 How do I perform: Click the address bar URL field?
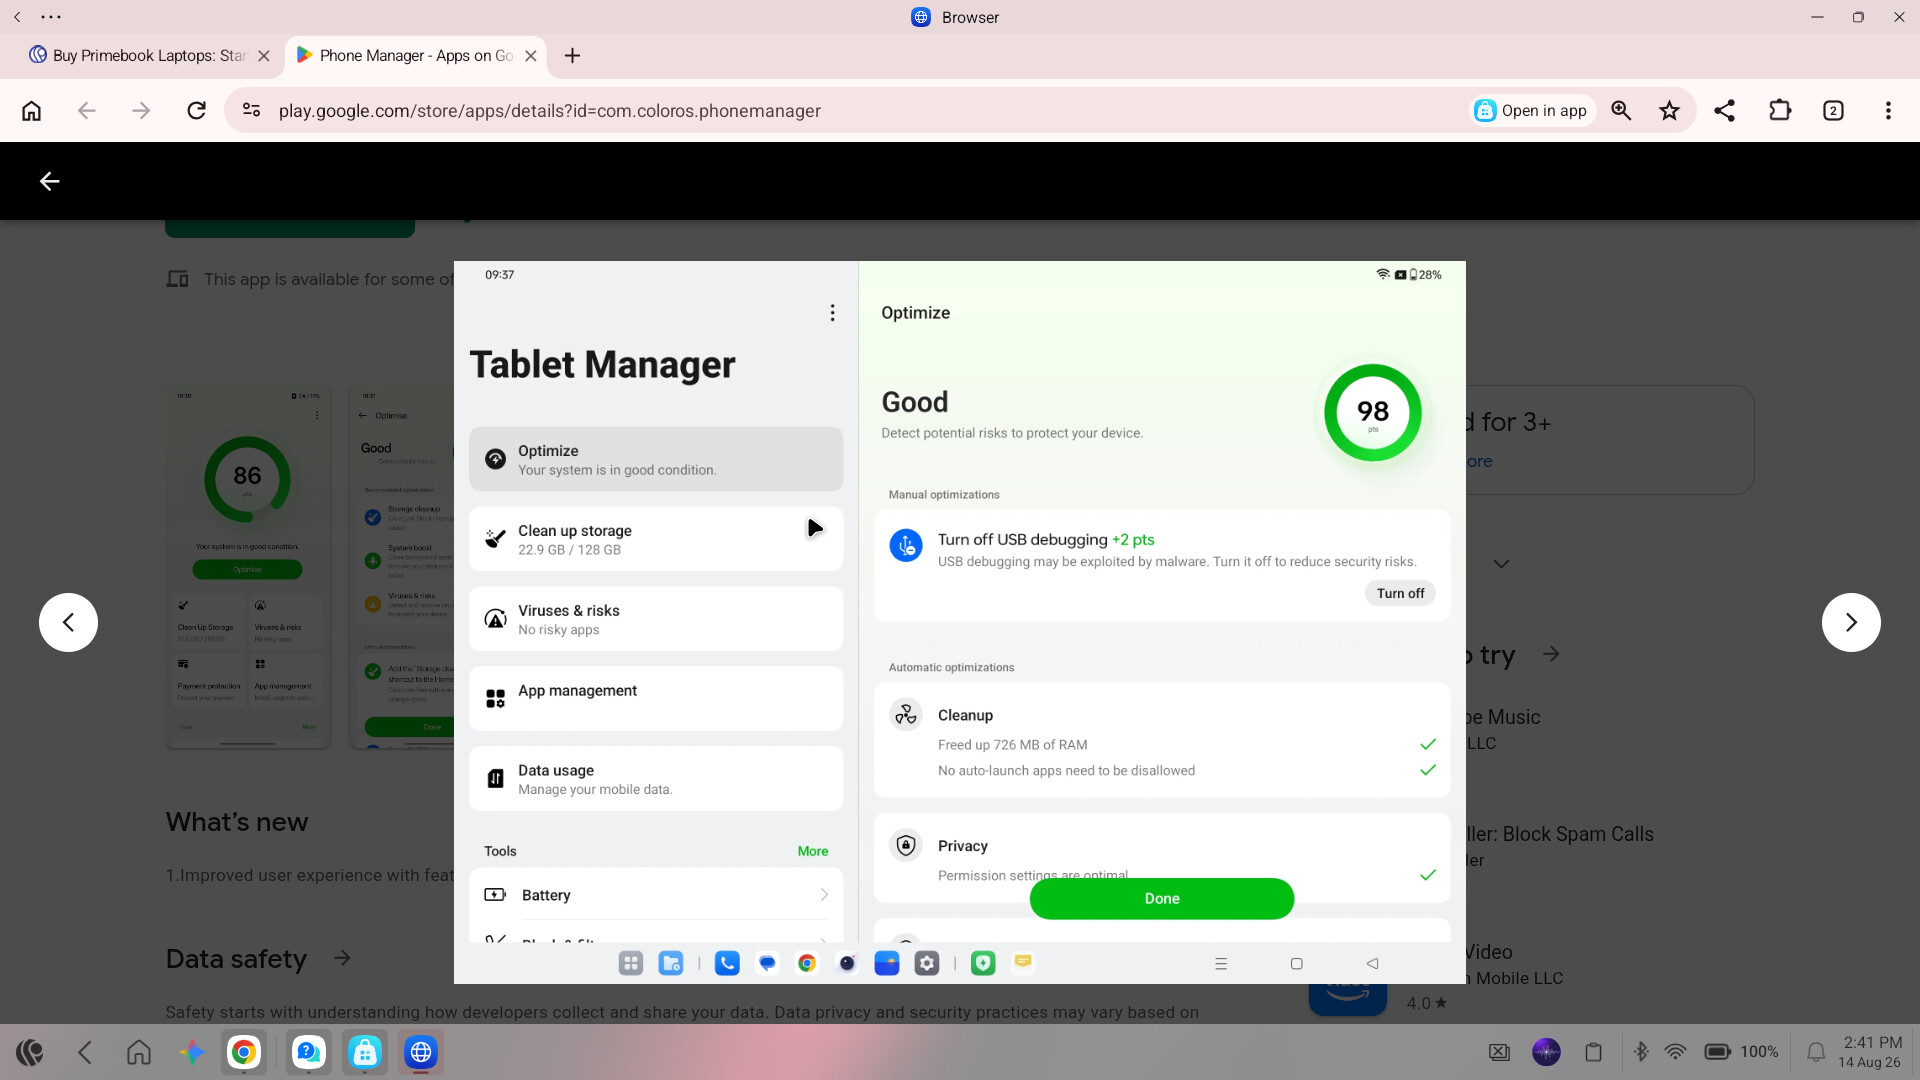click(x=550, y=111)
